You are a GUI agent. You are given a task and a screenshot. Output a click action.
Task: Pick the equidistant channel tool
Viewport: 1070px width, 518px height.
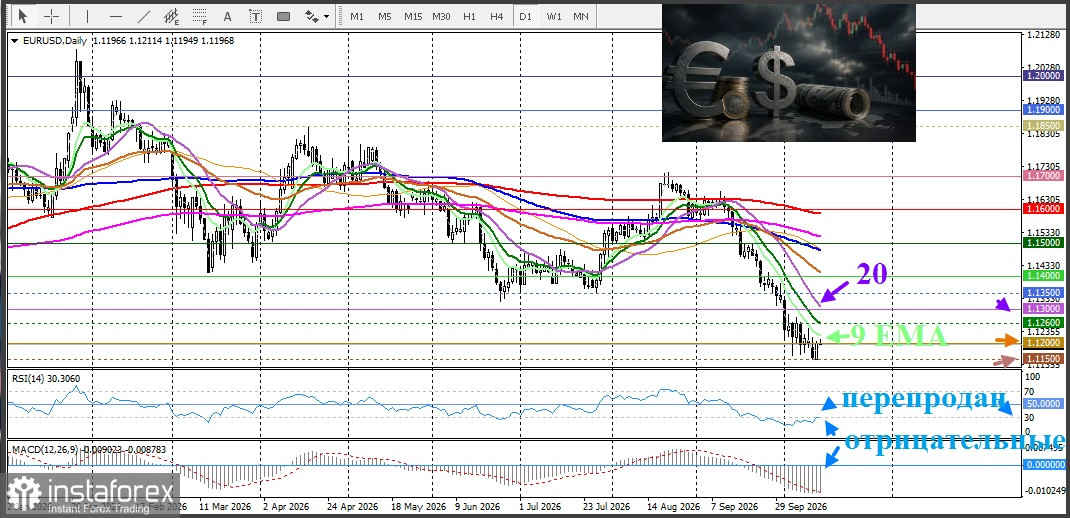click(x=171, y=16)
